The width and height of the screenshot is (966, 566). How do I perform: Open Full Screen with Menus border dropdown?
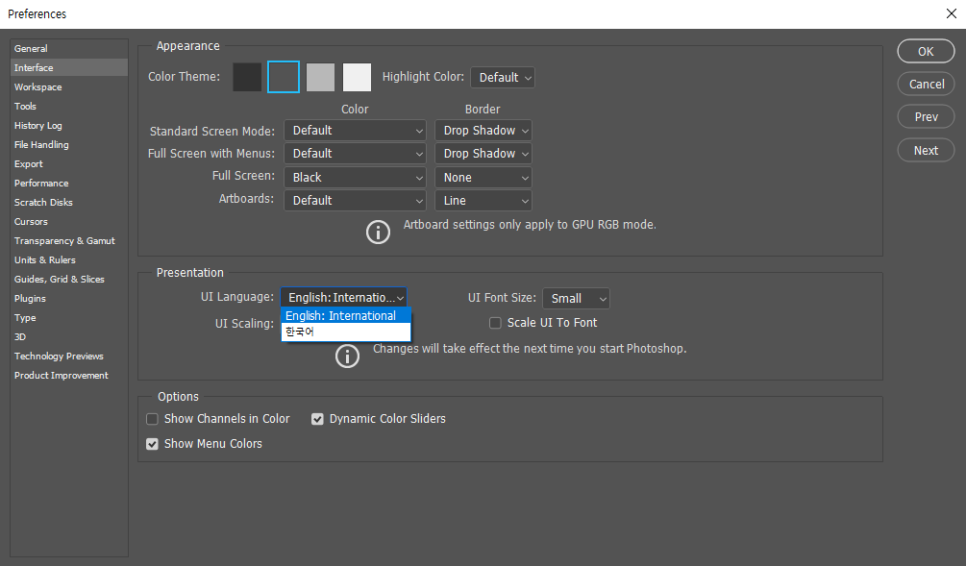pyautogui.click(x=484, y=153)
